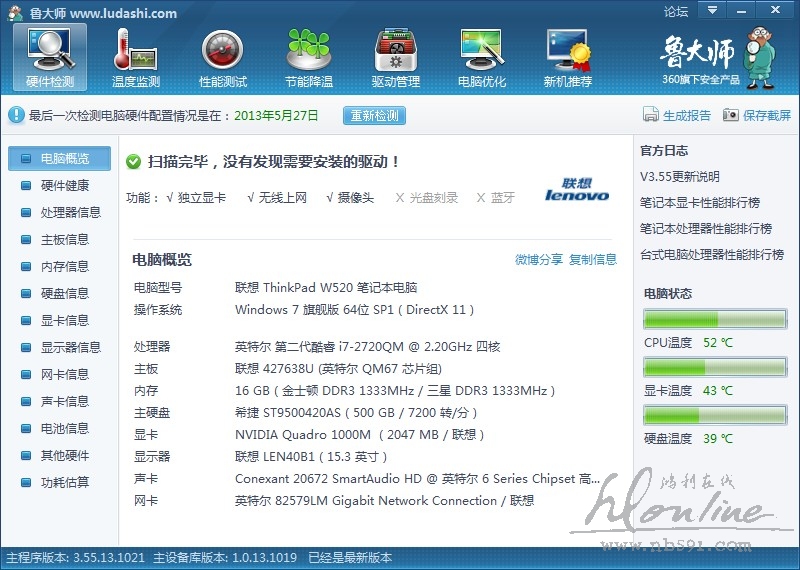
Task: Click the 重新检测 re-detect button
Action: [374, 116]
